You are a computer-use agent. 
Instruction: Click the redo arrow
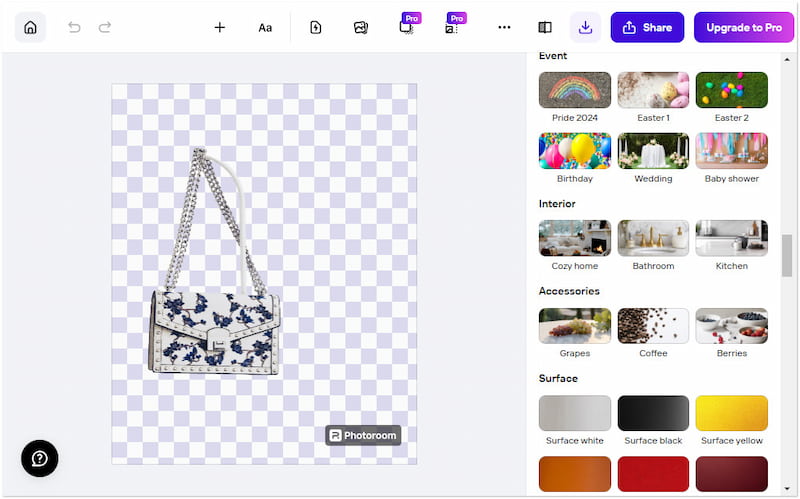click(x=105, y=27)
